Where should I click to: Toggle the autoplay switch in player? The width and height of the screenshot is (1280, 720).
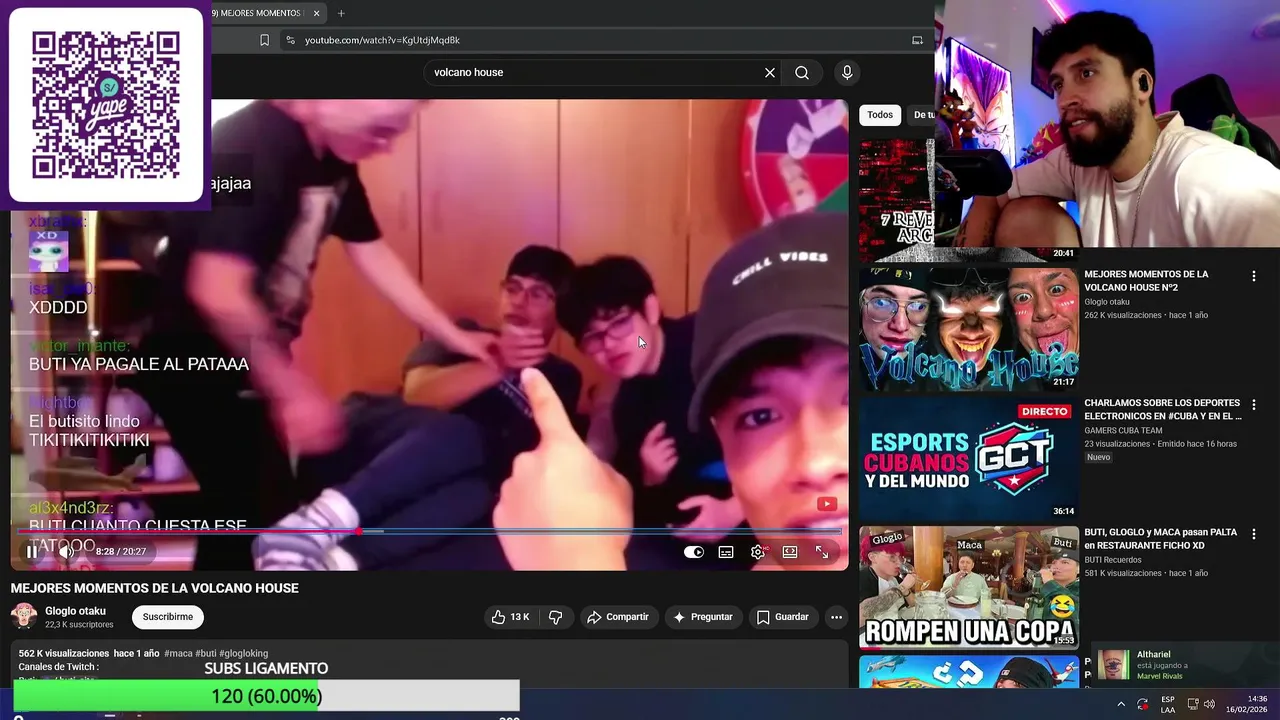point(694,552)
